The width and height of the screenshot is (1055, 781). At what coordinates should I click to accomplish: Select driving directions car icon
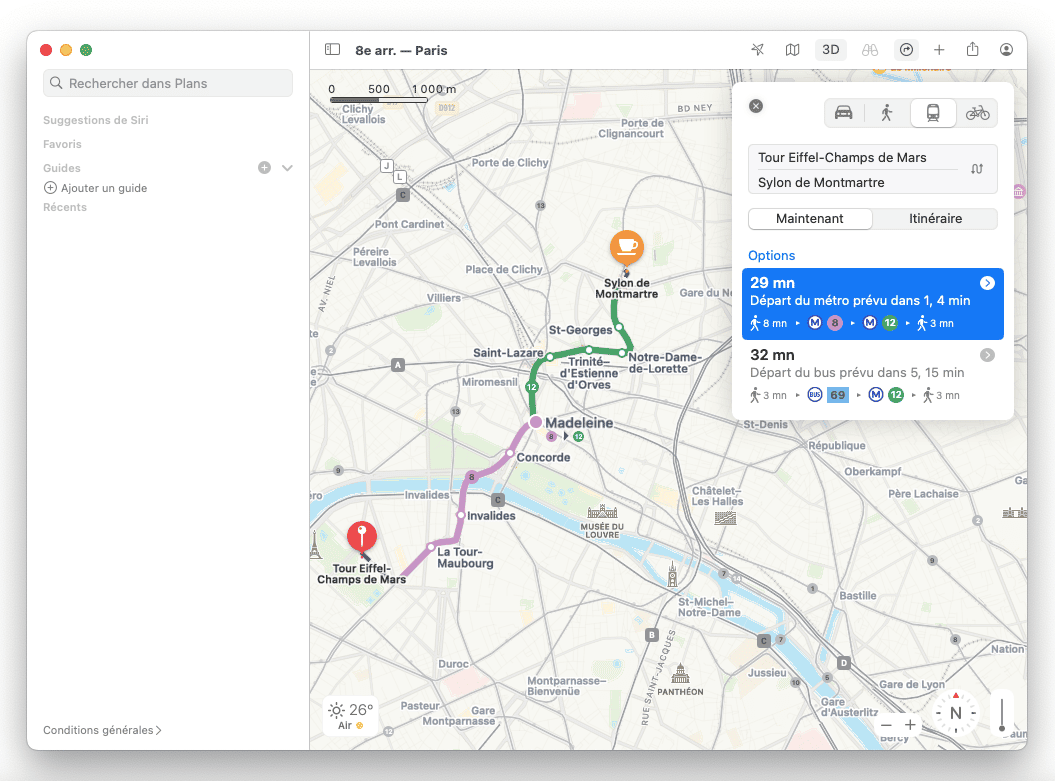tap(844, 113)
